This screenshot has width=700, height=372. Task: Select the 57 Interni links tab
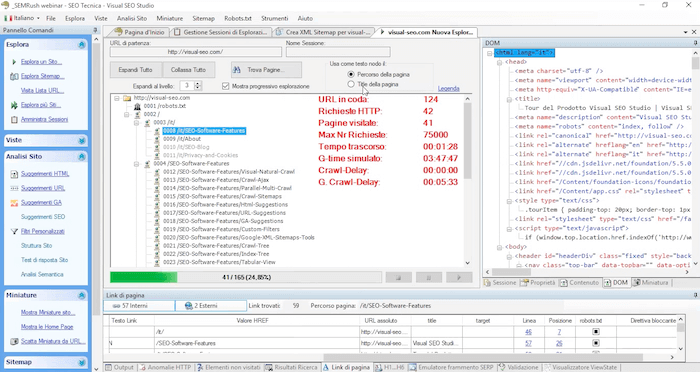[x=139, y=306]
